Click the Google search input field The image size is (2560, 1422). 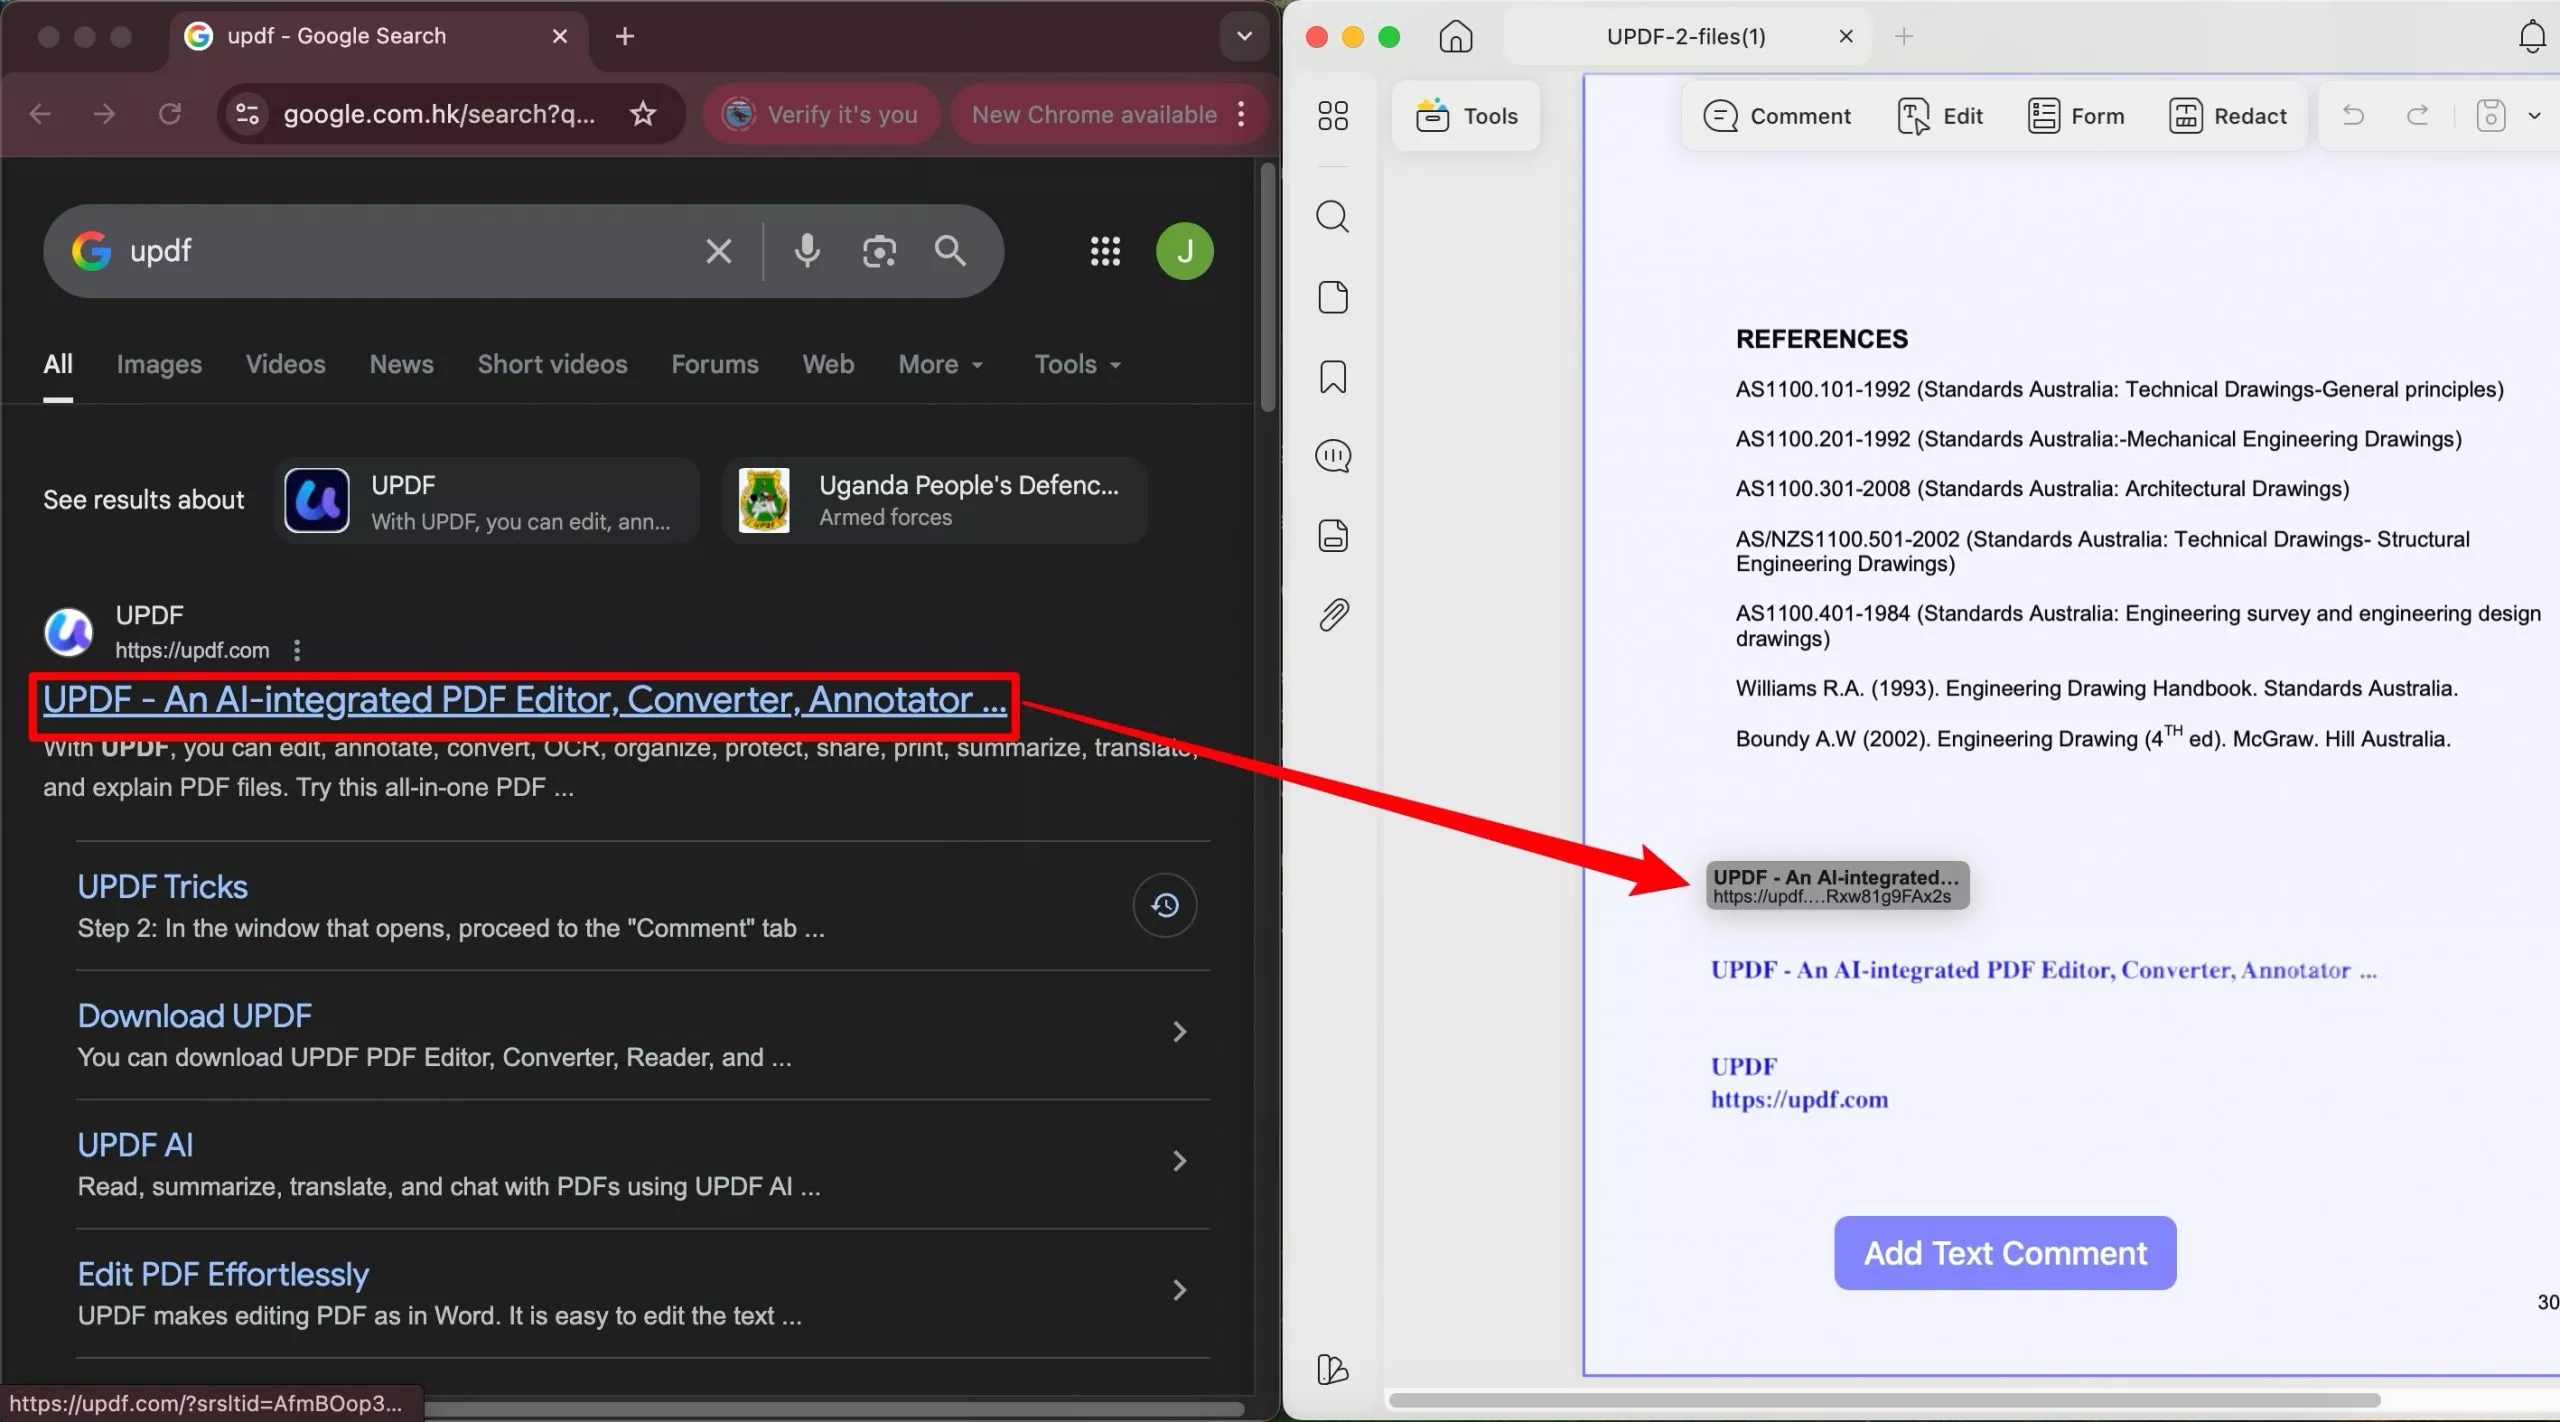pos(400,251)
